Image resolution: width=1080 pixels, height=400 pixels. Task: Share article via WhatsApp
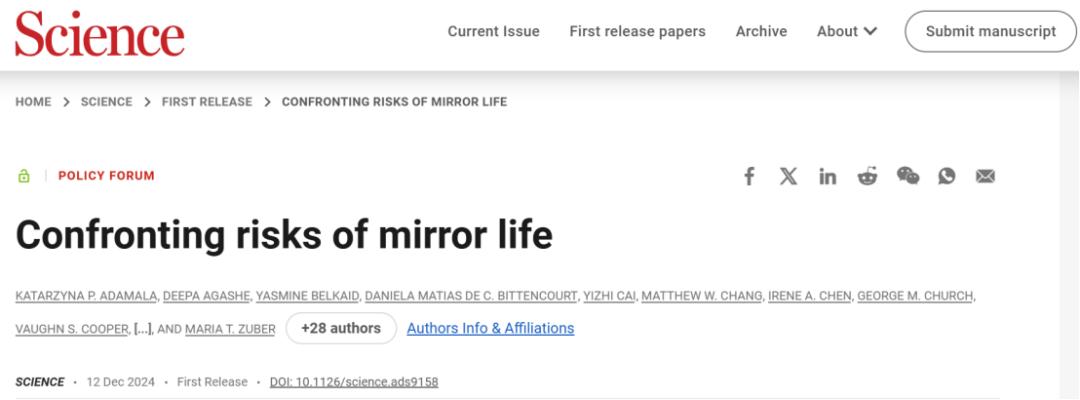[x=946, y=176]
